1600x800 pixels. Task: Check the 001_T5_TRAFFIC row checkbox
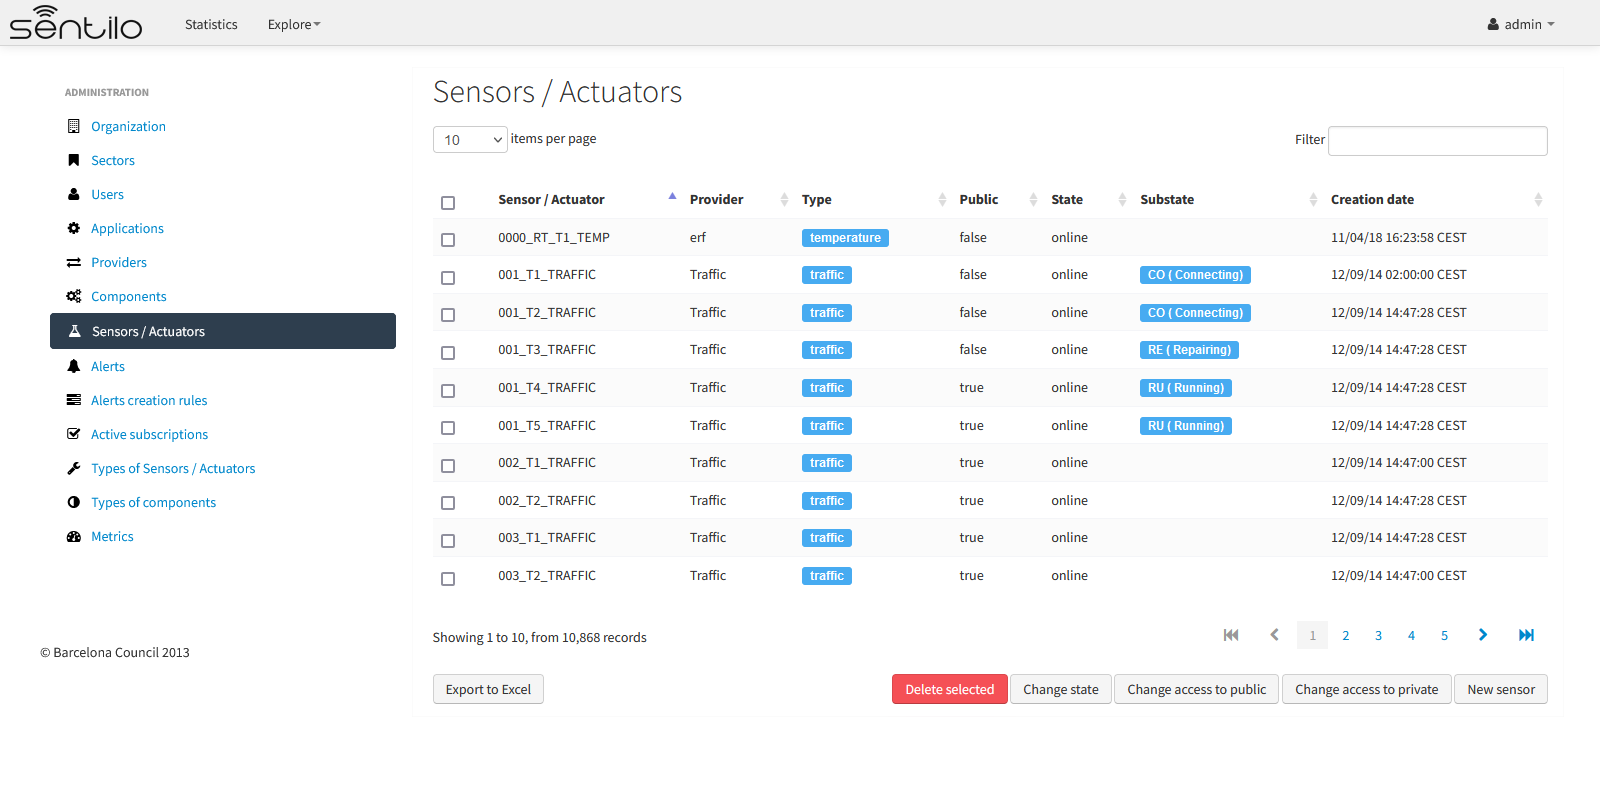(x=448, y=428)
